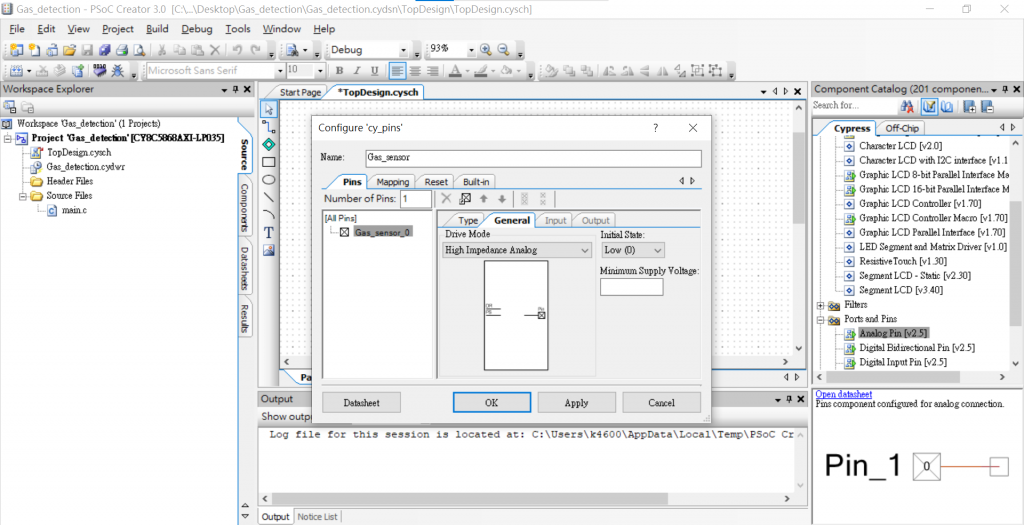Open the Start Page tab
The width and height of the screenshot is (1024, 525).
click(x=300, y=93)
